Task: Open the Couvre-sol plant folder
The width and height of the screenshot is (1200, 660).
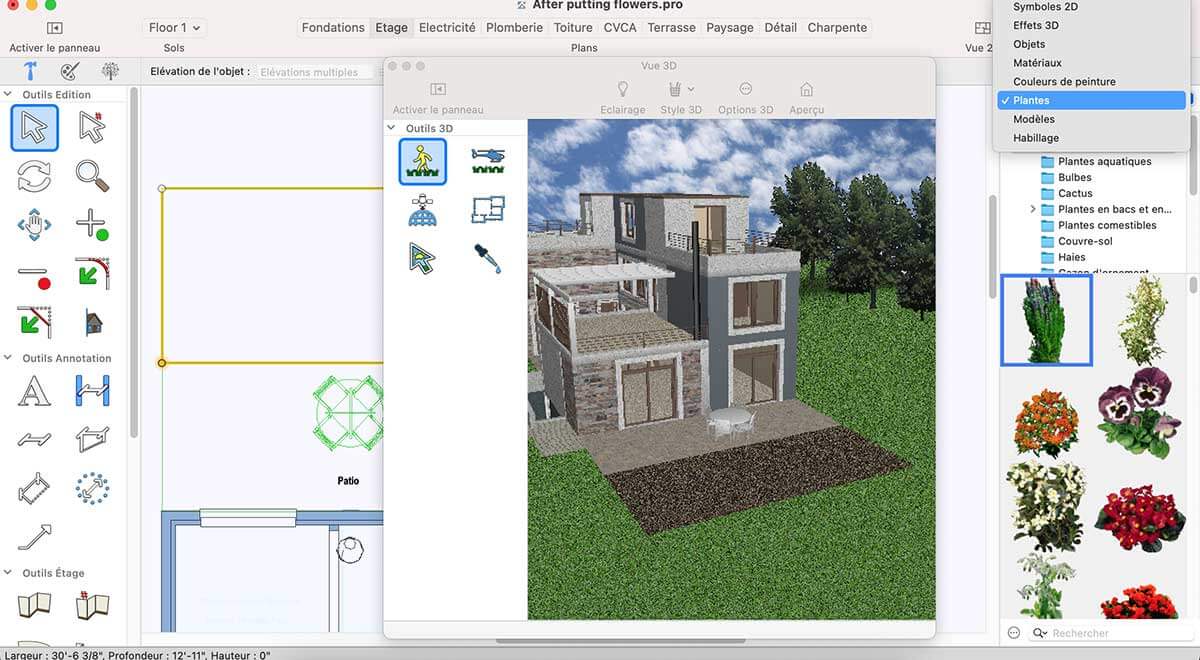Action: tap(1085, 241)
